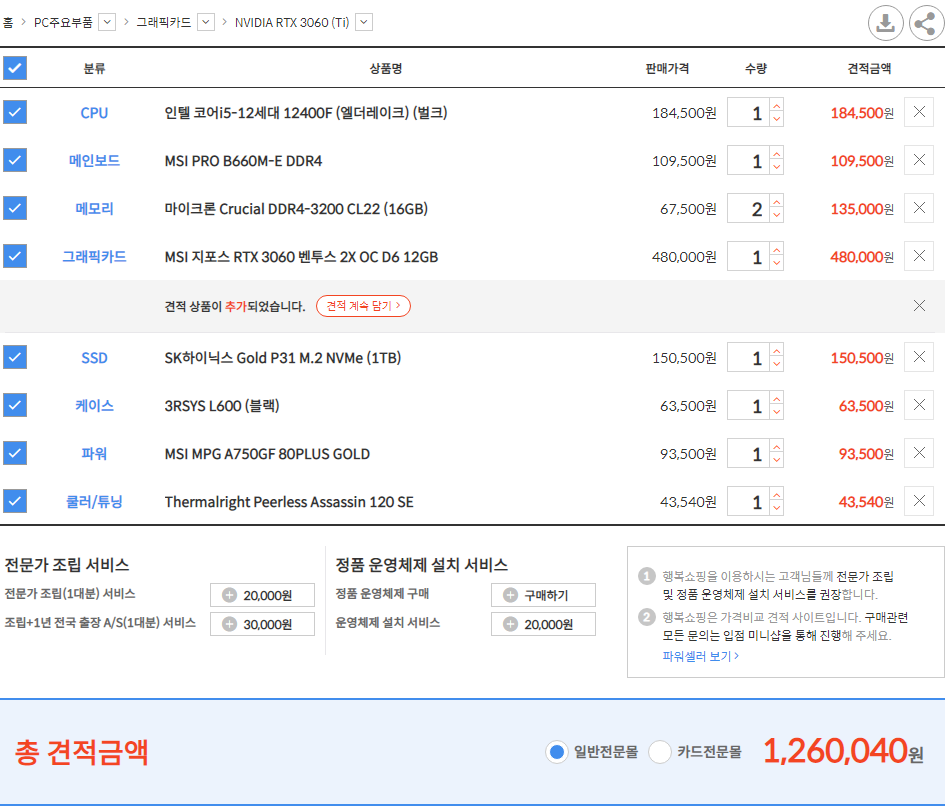Uncheck the CPU row checkbox
The width and height of the screenshot is (949, 809).
(15, 112)
